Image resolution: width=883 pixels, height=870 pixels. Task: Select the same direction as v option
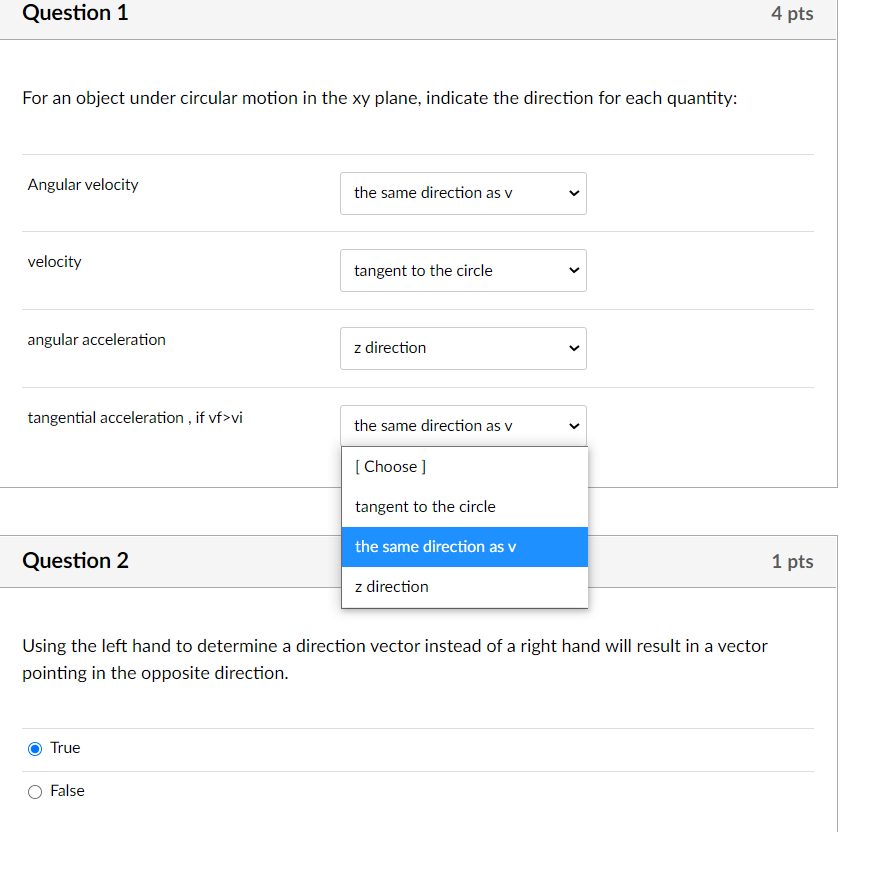[x=434, y=546]
